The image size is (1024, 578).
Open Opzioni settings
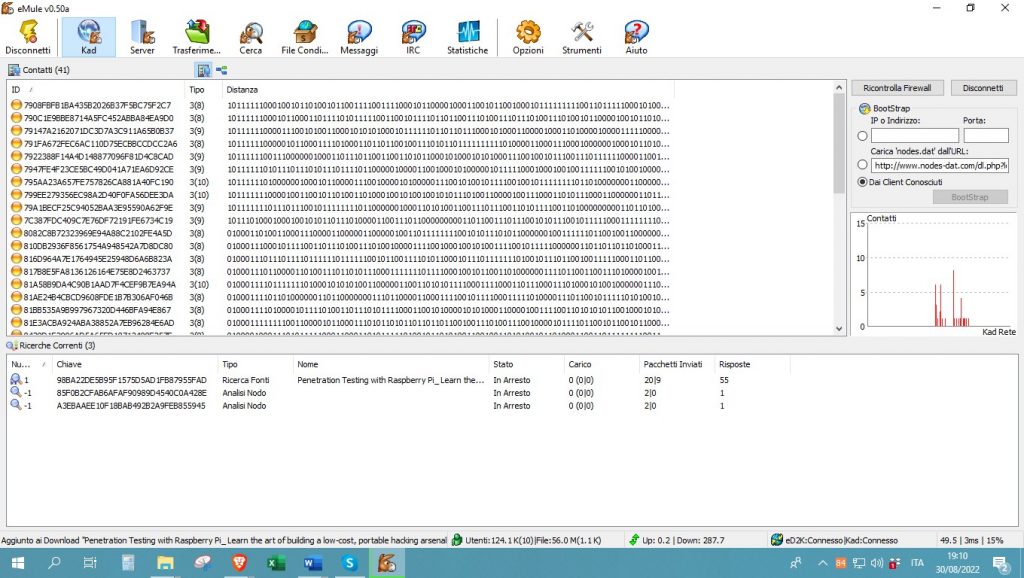528,37
